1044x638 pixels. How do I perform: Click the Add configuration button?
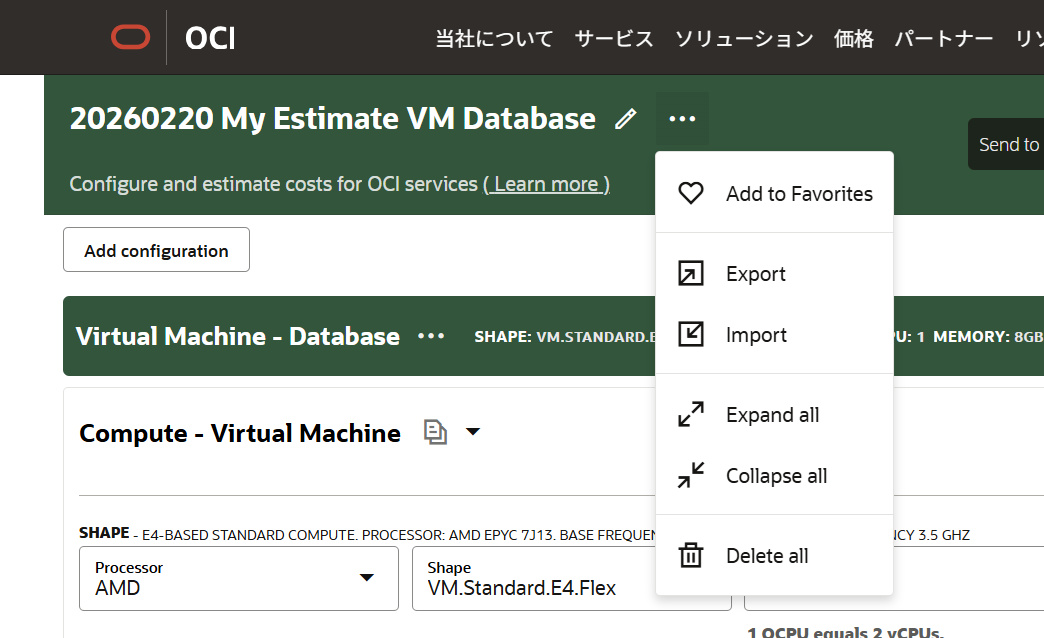(x=155, y=249)
